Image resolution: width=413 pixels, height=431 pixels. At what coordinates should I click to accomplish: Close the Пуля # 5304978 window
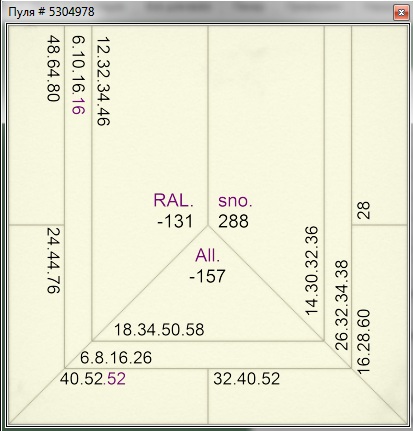coord(401,13)
